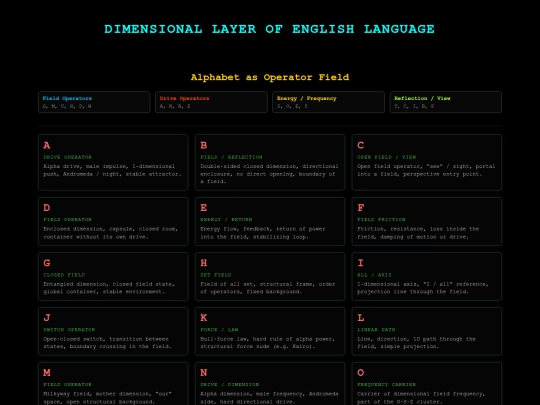Viewport: 540px width, 405px height.
Task: Click the letter F card heading
Action: click(361, 208)
